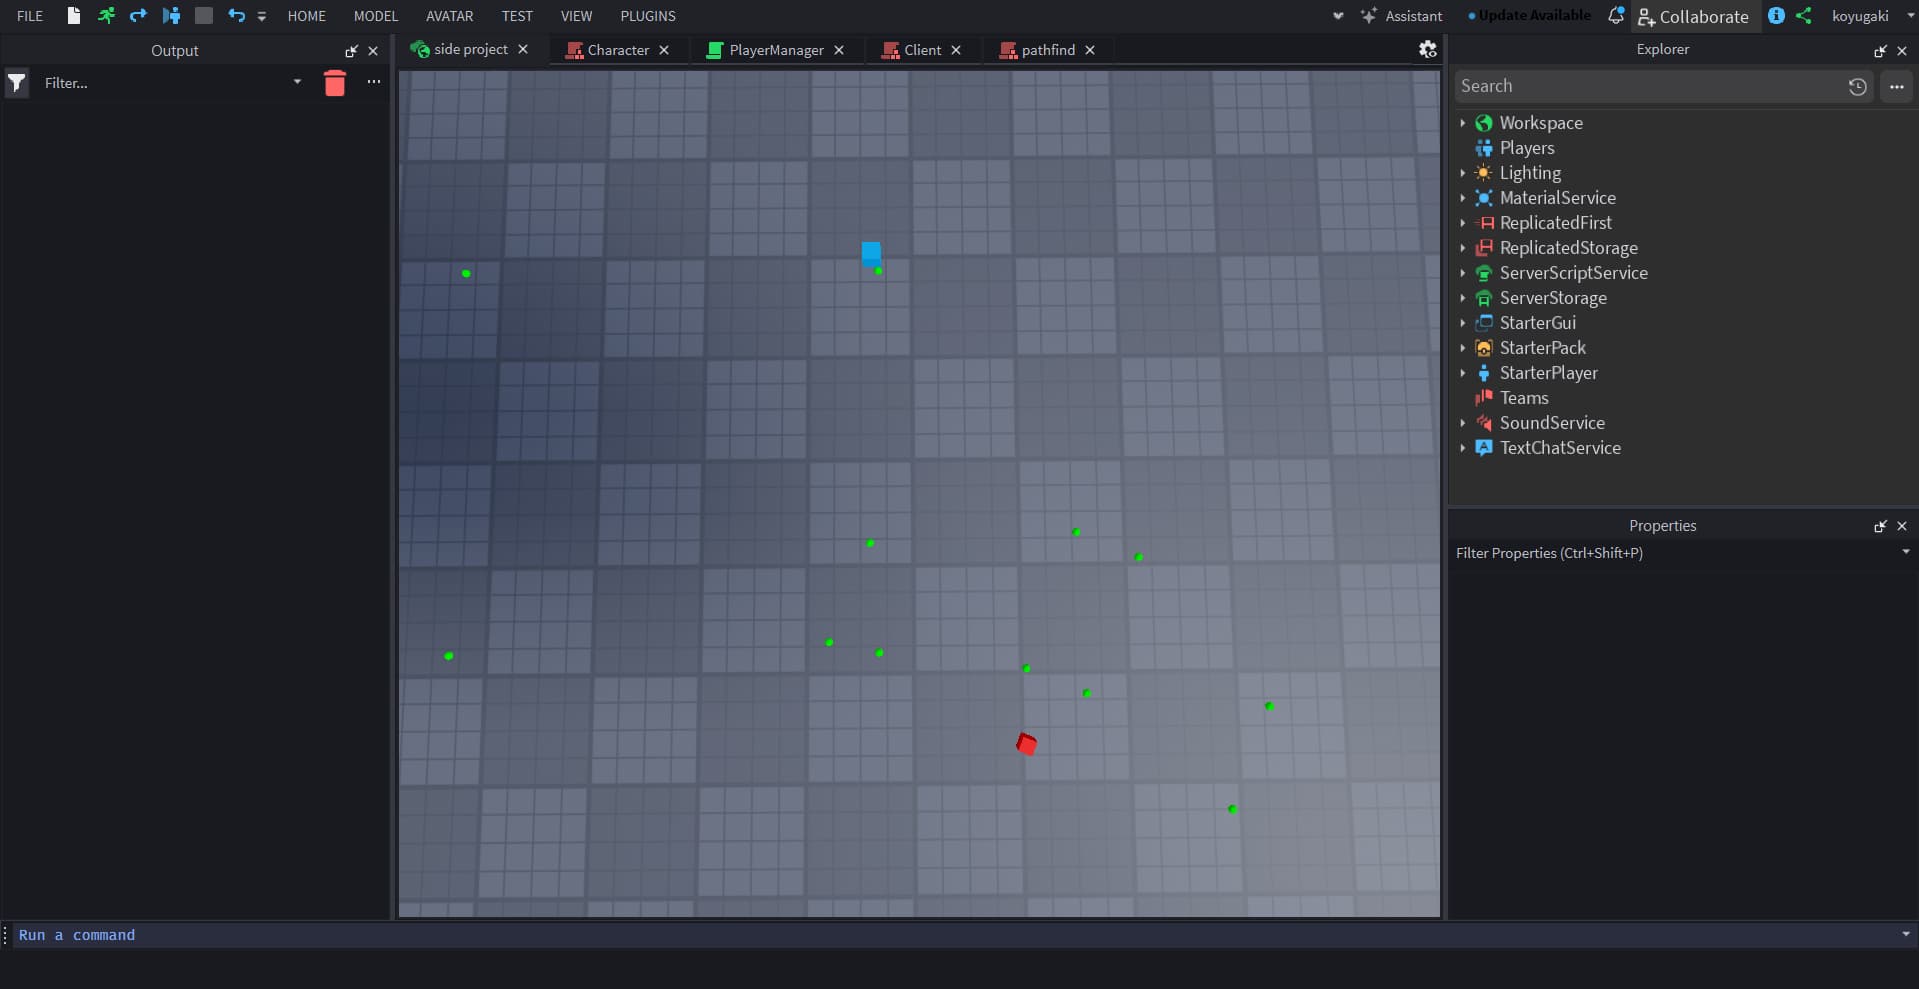Open the search history icon in Explorer
The image size is (1919, 989).
click(1858, 86)
